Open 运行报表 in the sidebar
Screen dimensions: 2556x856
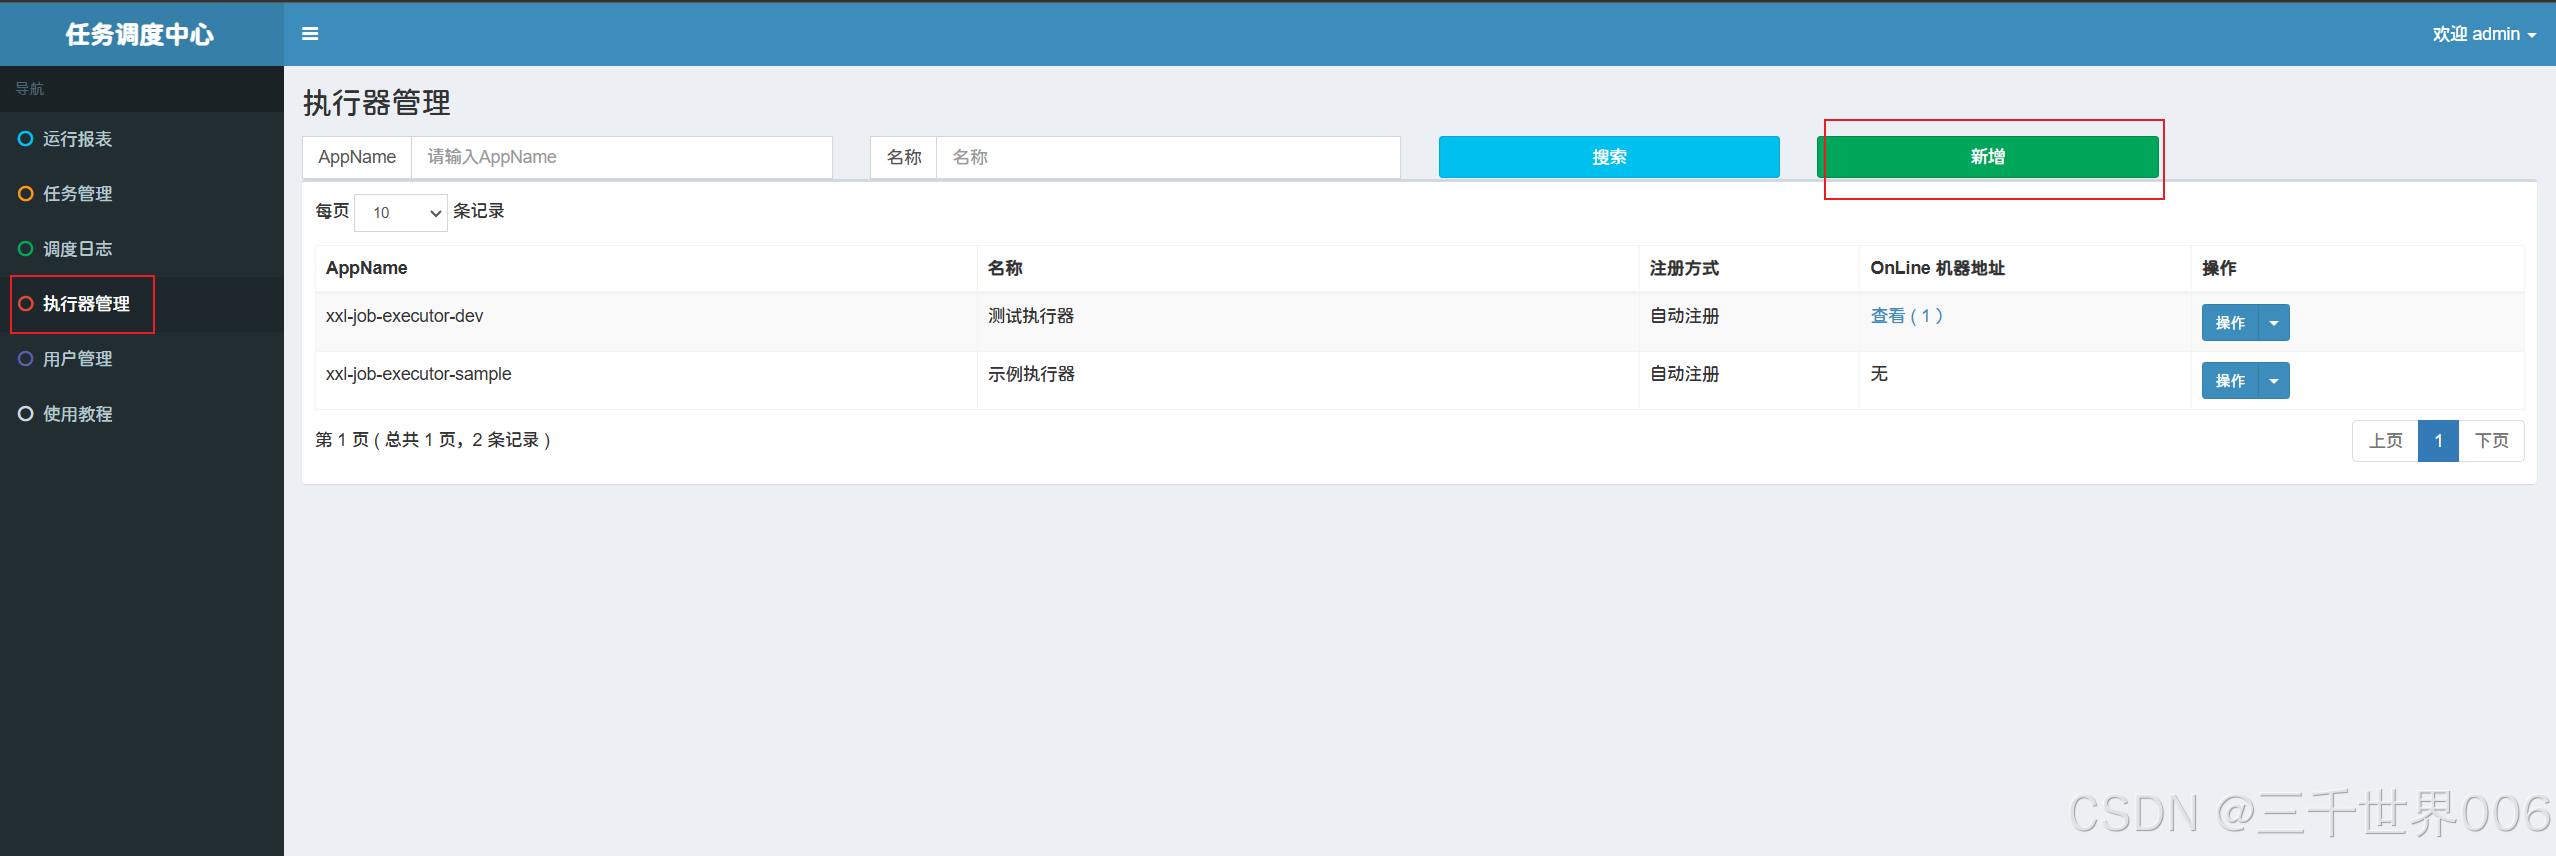click(x=142, y=139)
